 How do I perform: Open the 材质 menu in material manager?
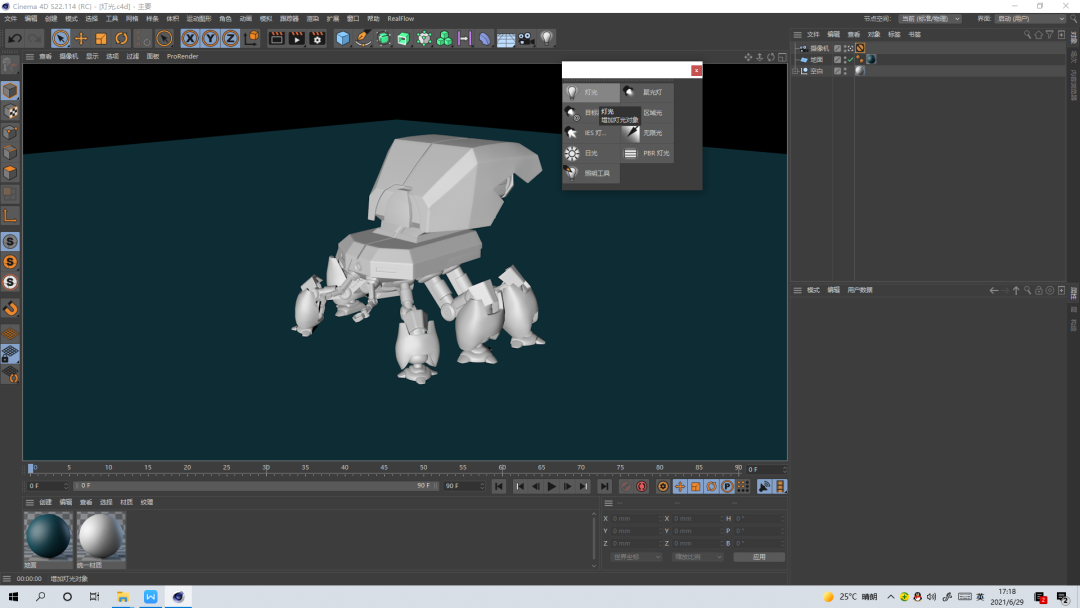(126, 503)
